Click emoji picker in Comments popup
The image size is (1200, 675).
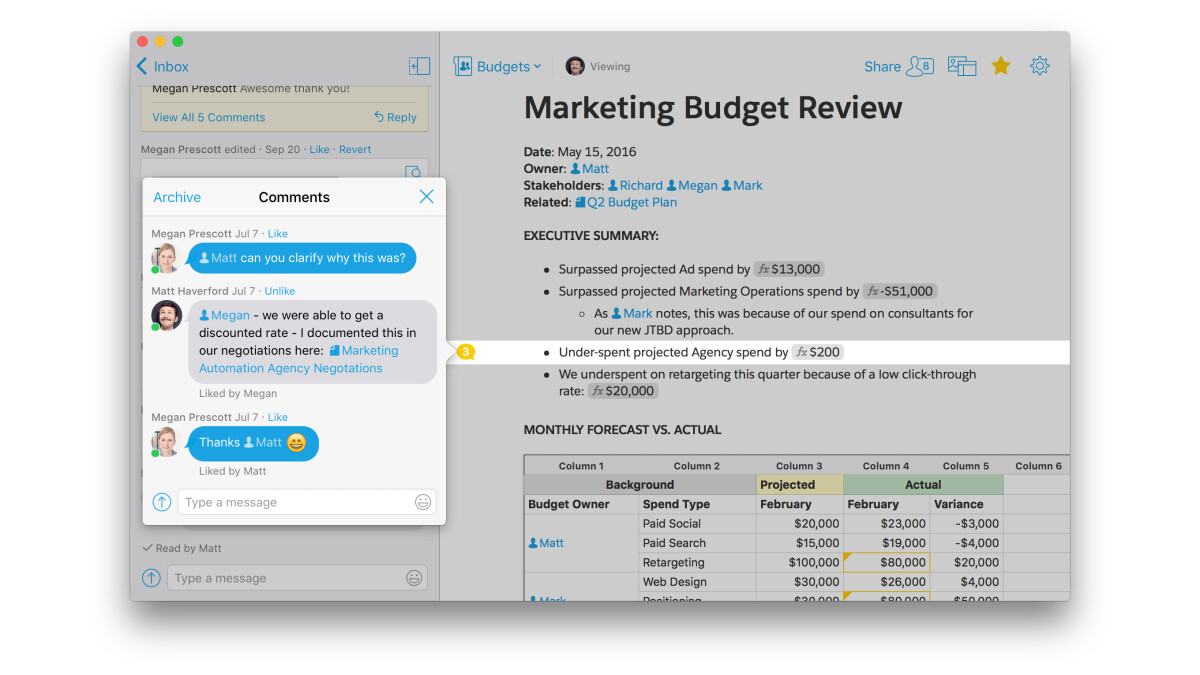[x=423, y=502]
